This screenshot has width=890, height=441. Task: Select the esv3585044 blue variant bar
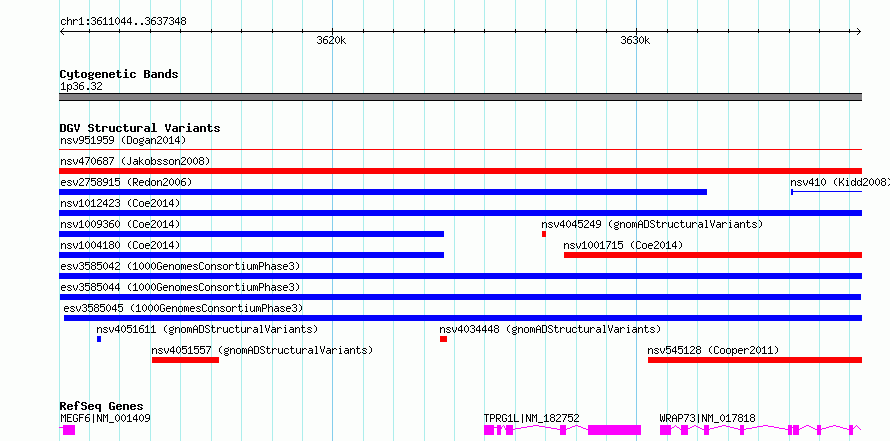point(460,297)
